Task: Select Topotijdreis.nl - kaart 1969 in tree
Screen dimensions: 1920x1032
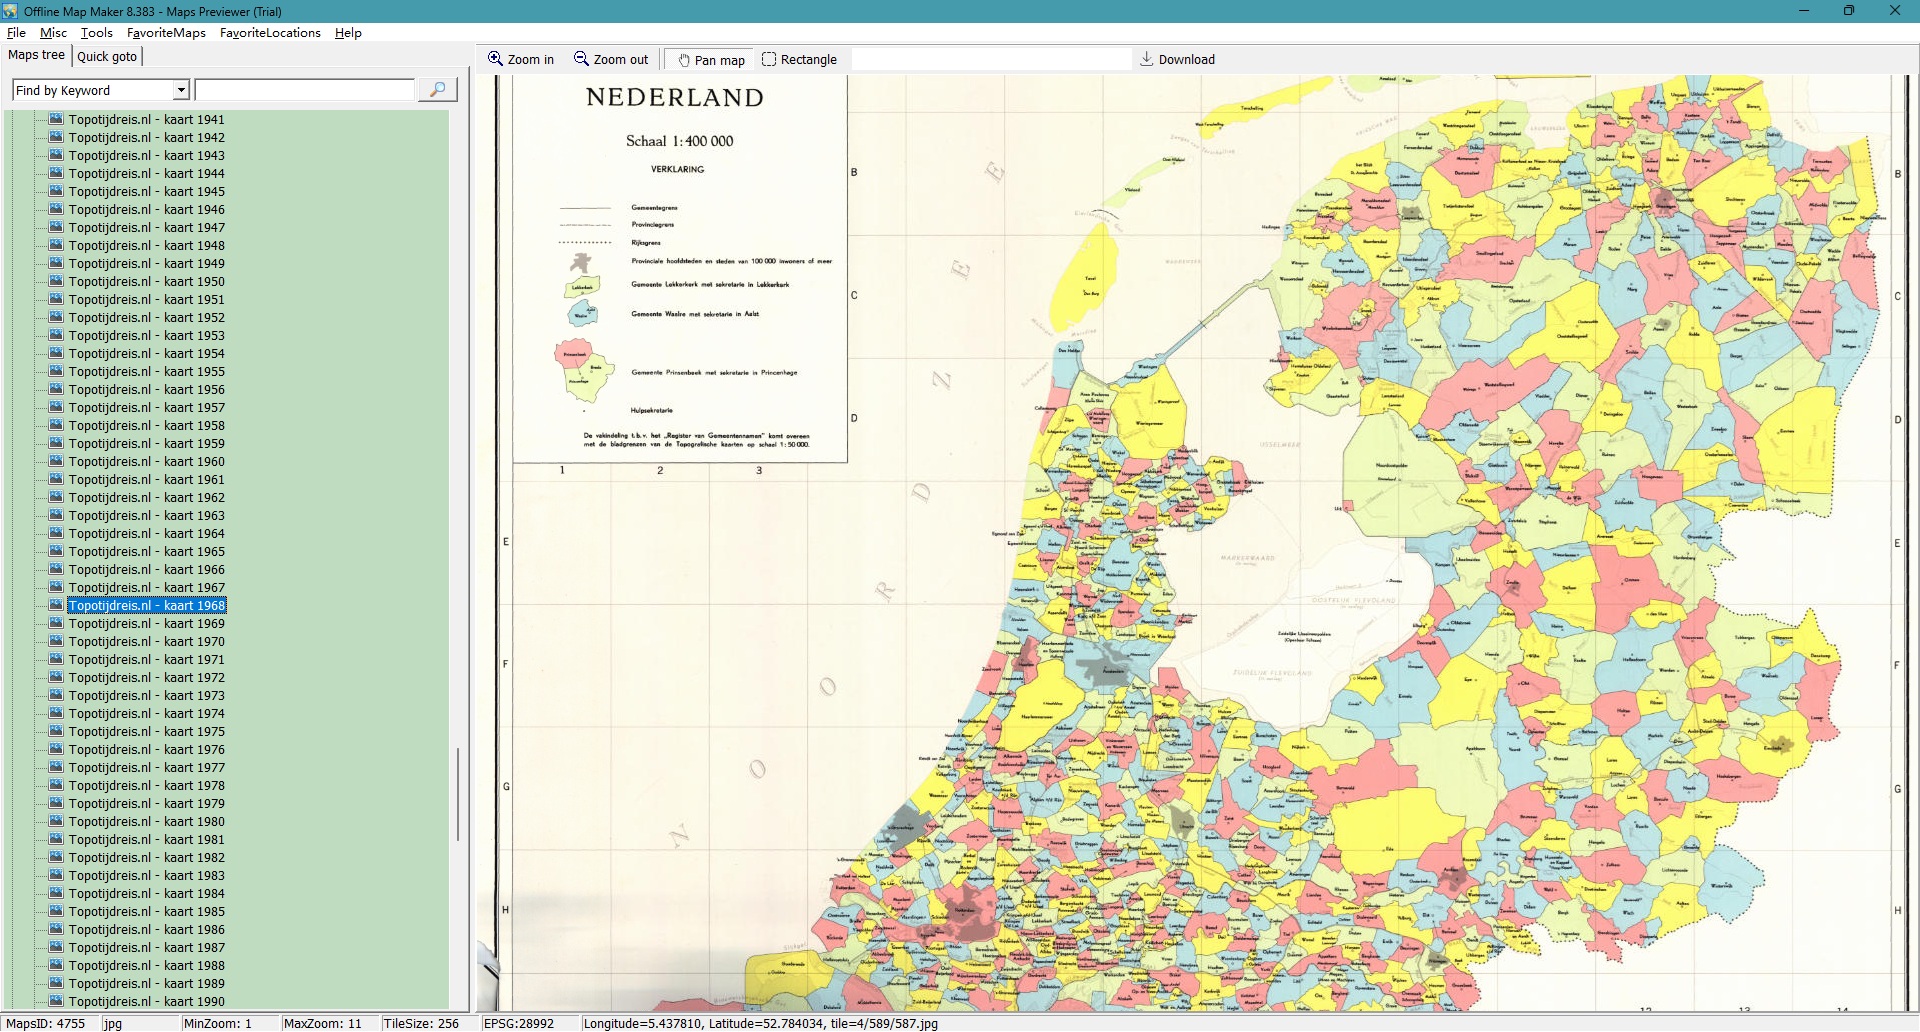Action: 146,623
